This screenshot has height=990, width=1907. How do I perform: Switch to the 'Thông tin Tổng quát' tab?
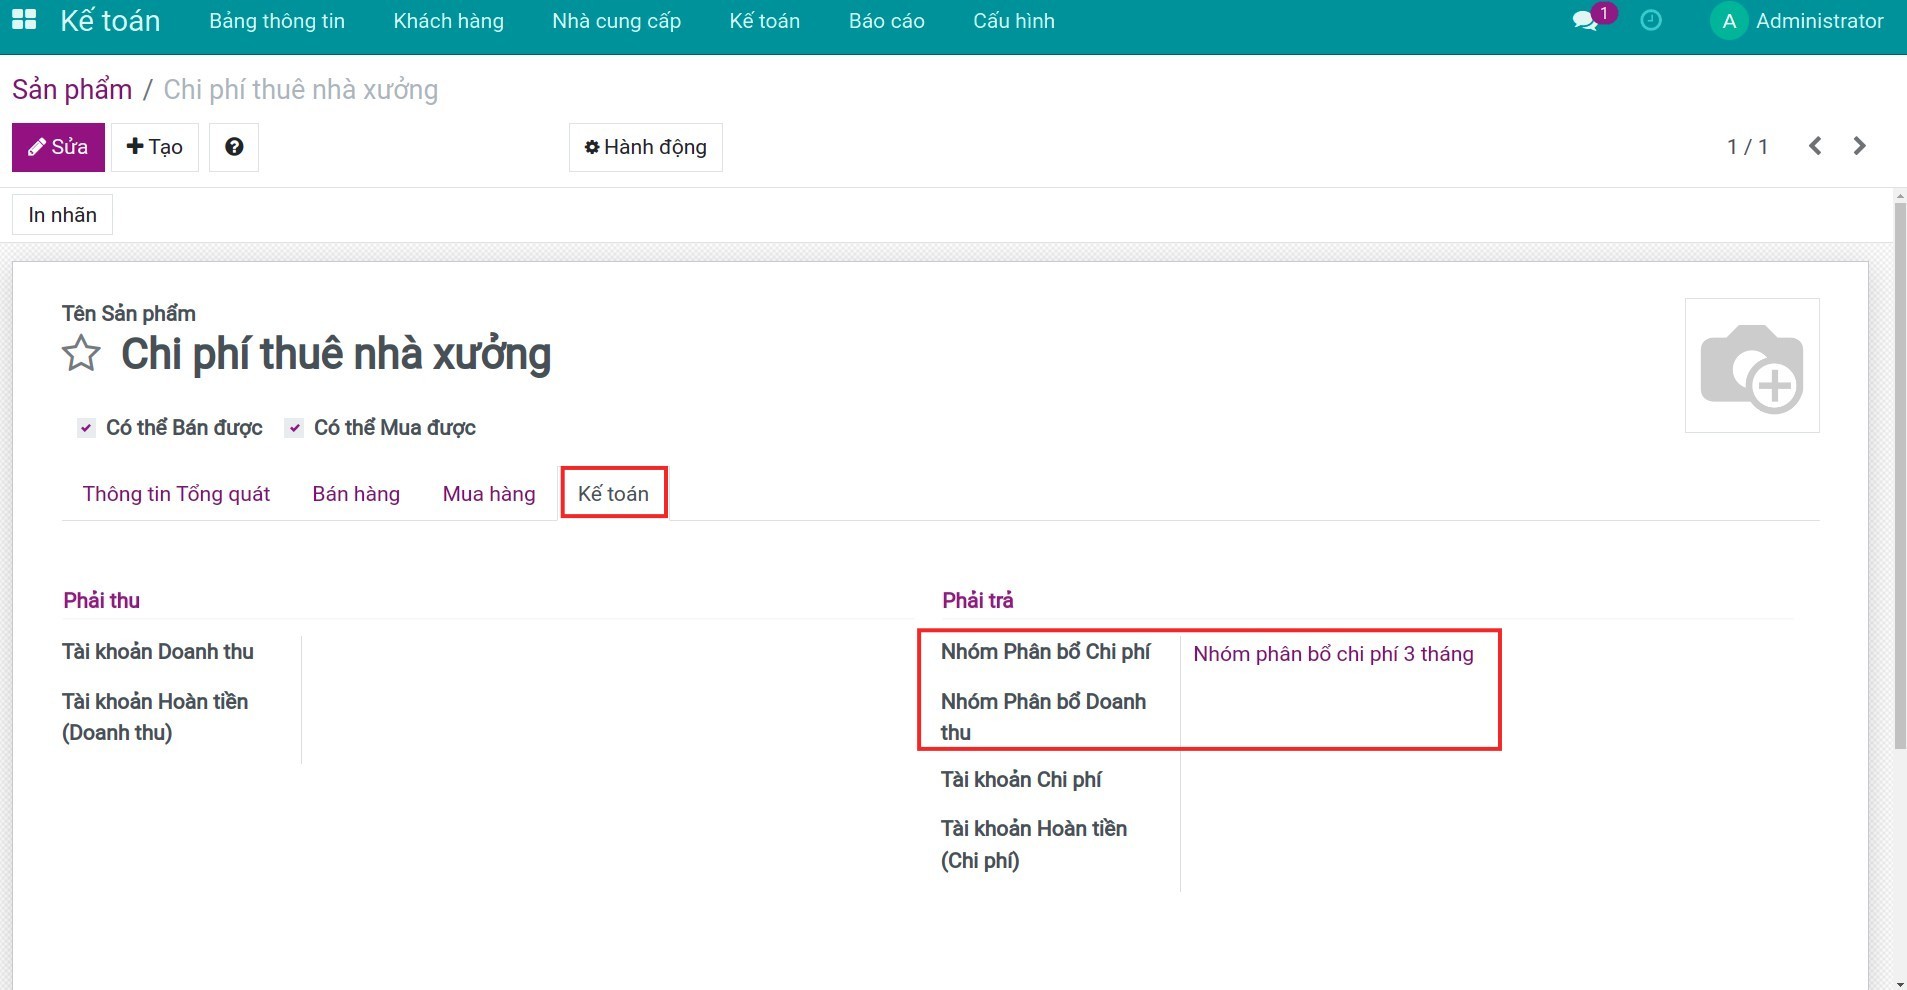(176, 494)
